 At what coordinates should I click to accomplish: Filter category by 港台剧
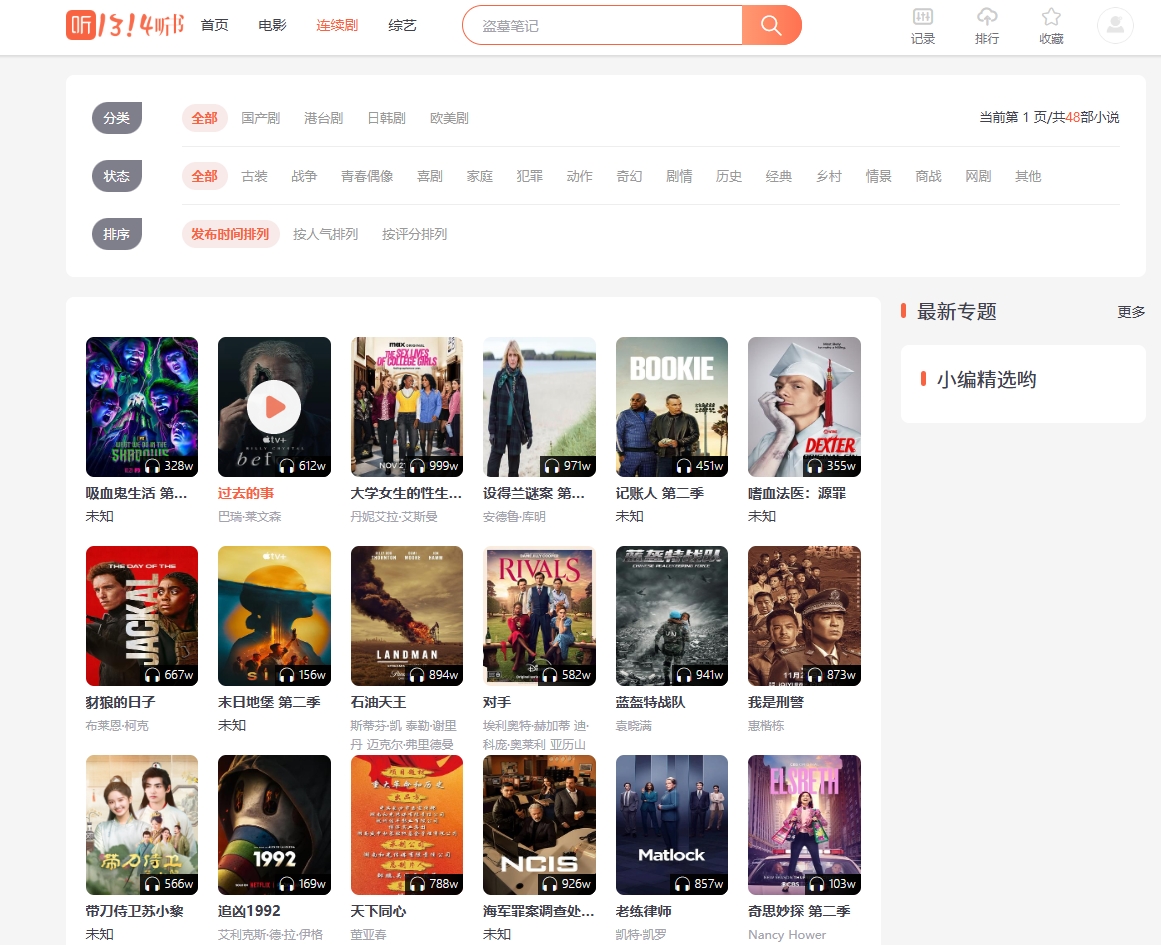(324, 118)
